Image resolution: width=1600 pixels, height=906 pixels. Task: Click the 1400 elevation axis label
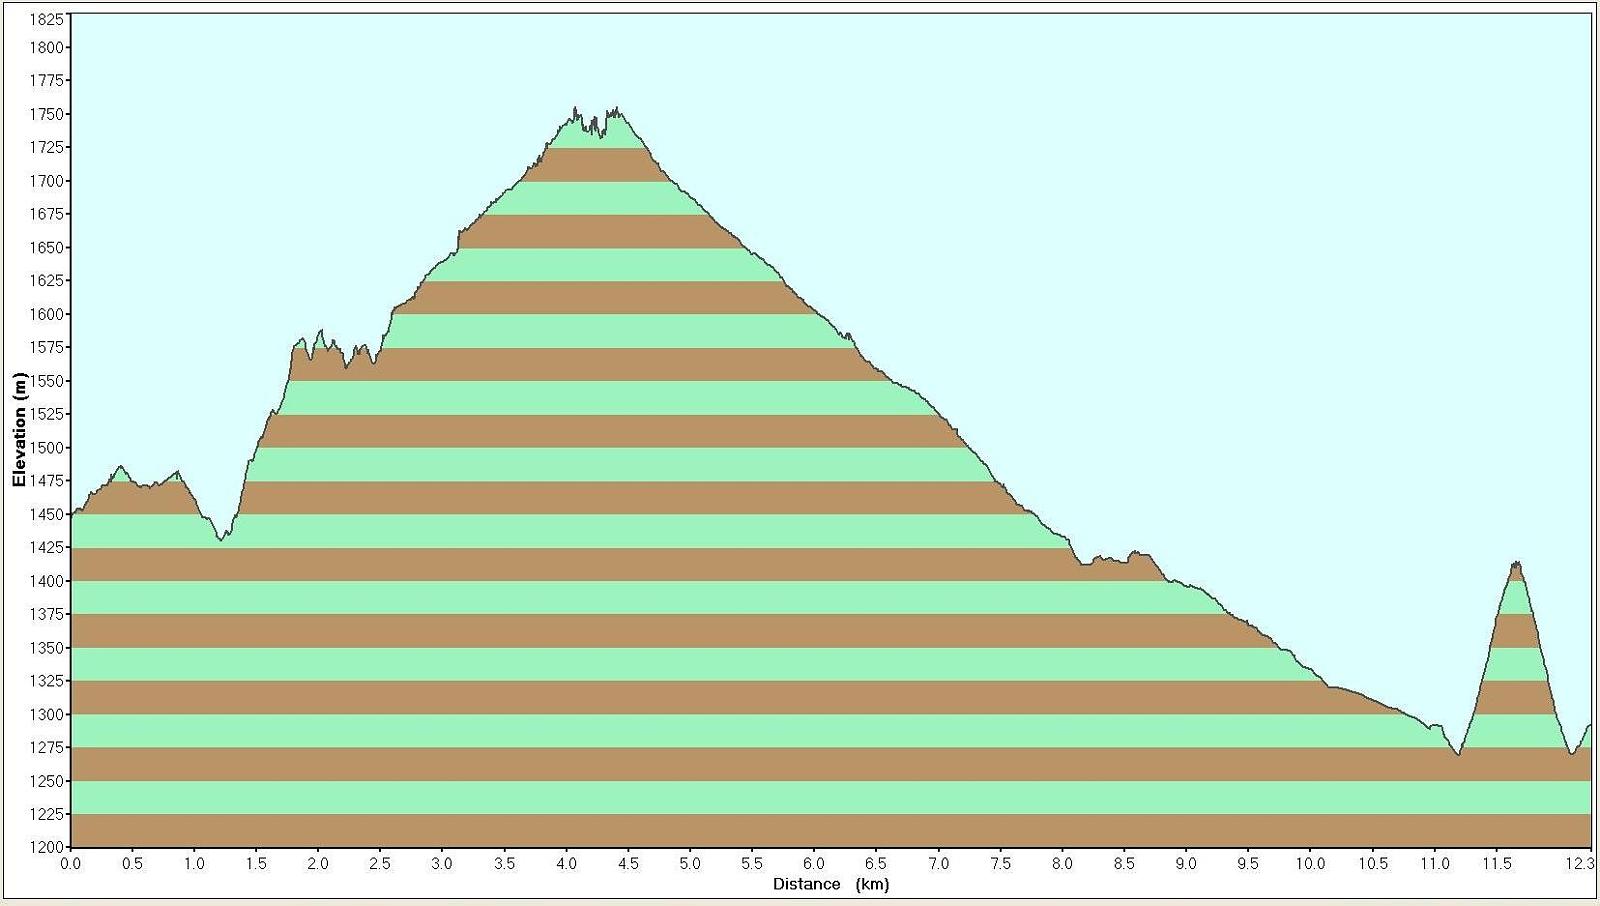click(47, 581)
